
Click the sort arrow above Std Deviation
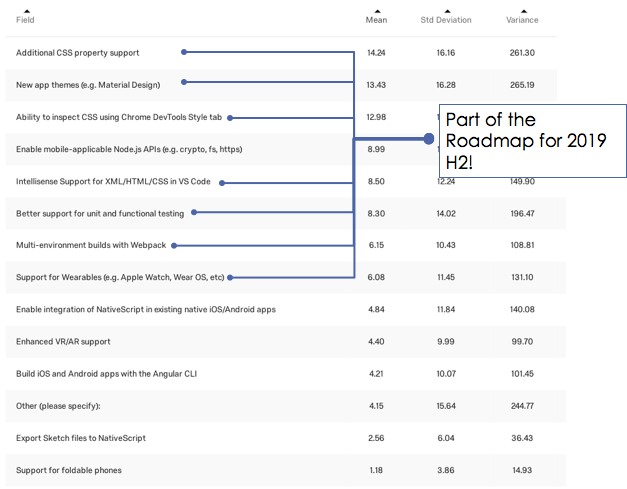point(446,11)
